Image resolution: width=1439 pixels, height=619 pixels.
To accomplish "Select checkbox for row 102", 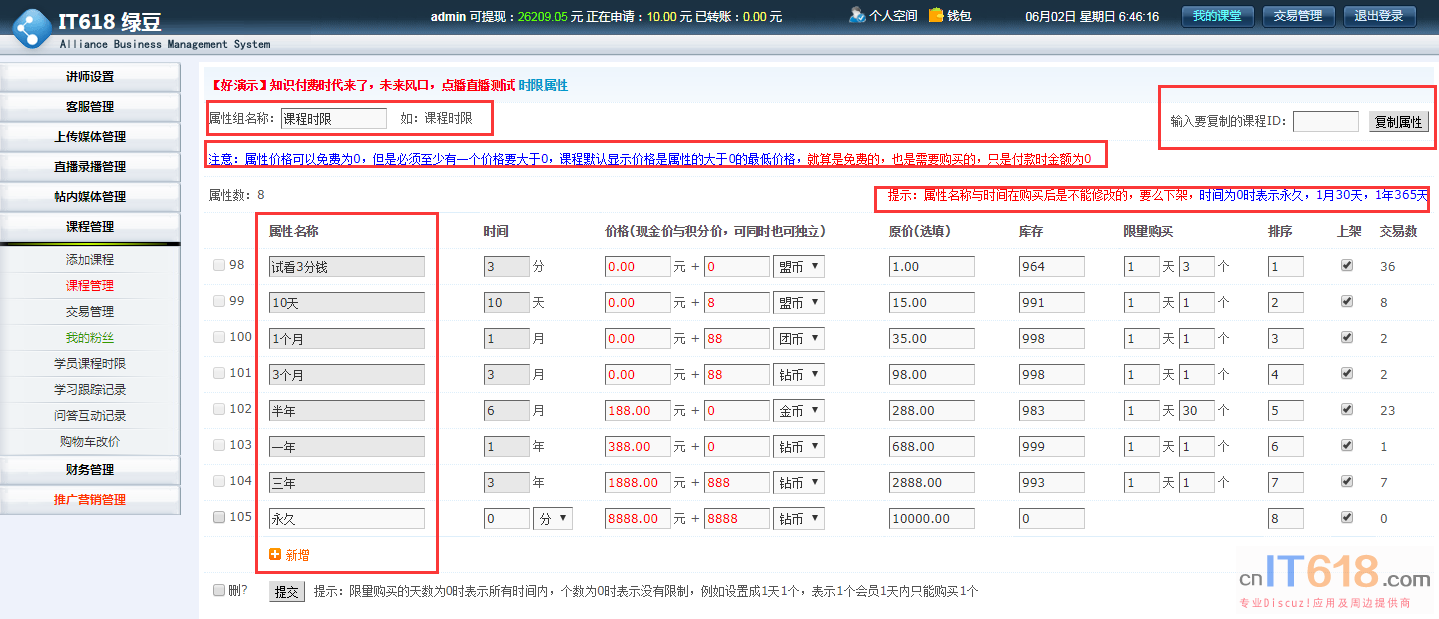I will click(219, 409).
